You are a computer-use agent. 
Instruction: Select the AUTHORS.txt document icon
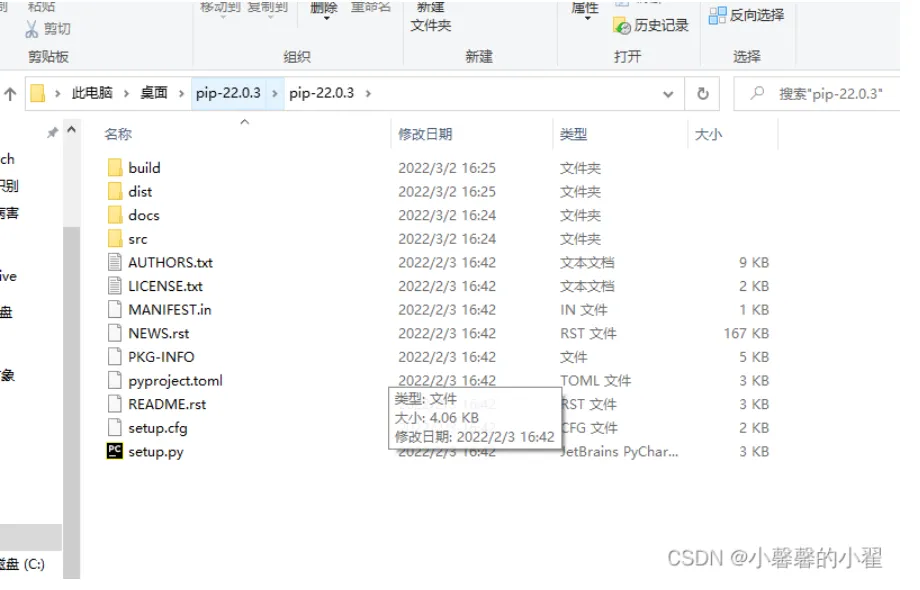(115, 262)
